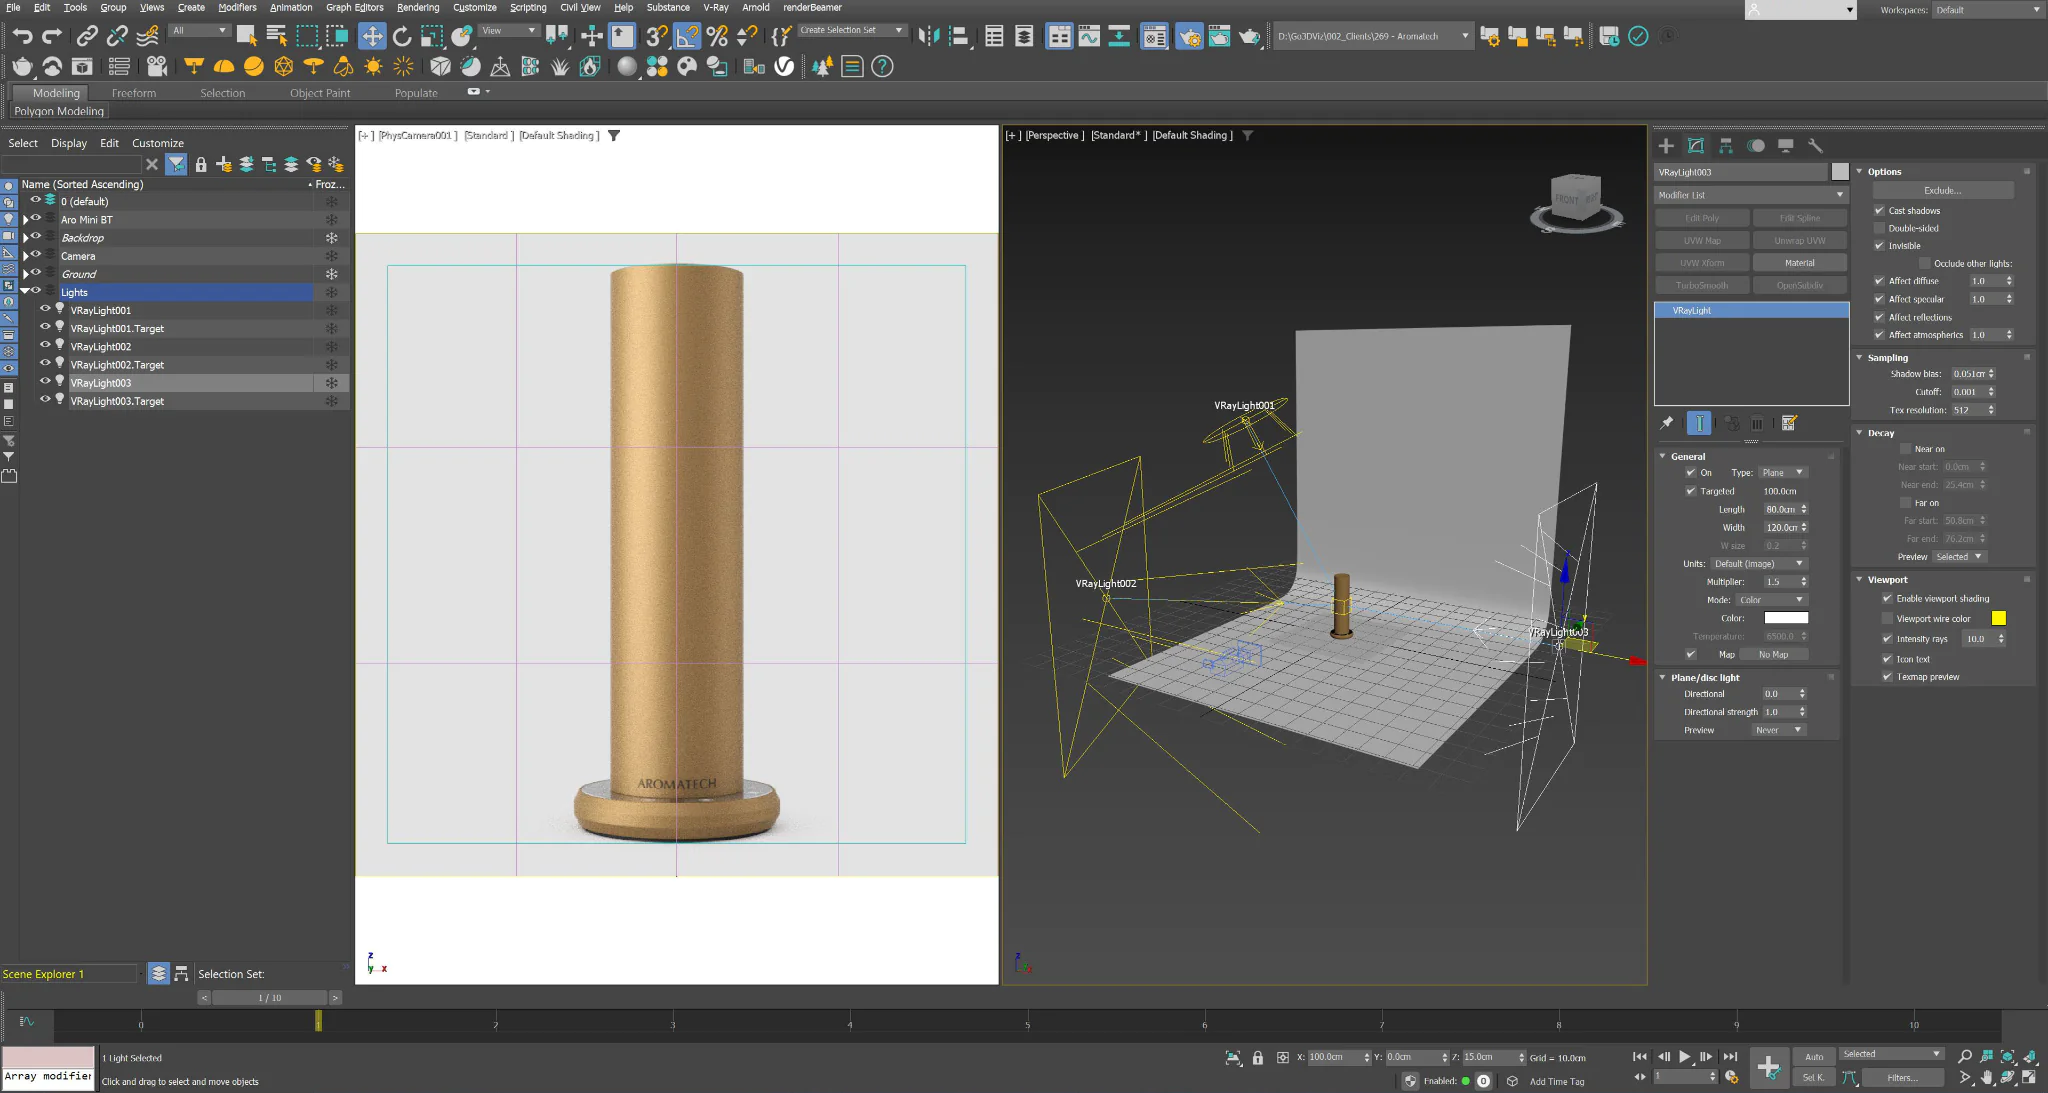Toggle the Invisible checkbox

(1879, 246)
